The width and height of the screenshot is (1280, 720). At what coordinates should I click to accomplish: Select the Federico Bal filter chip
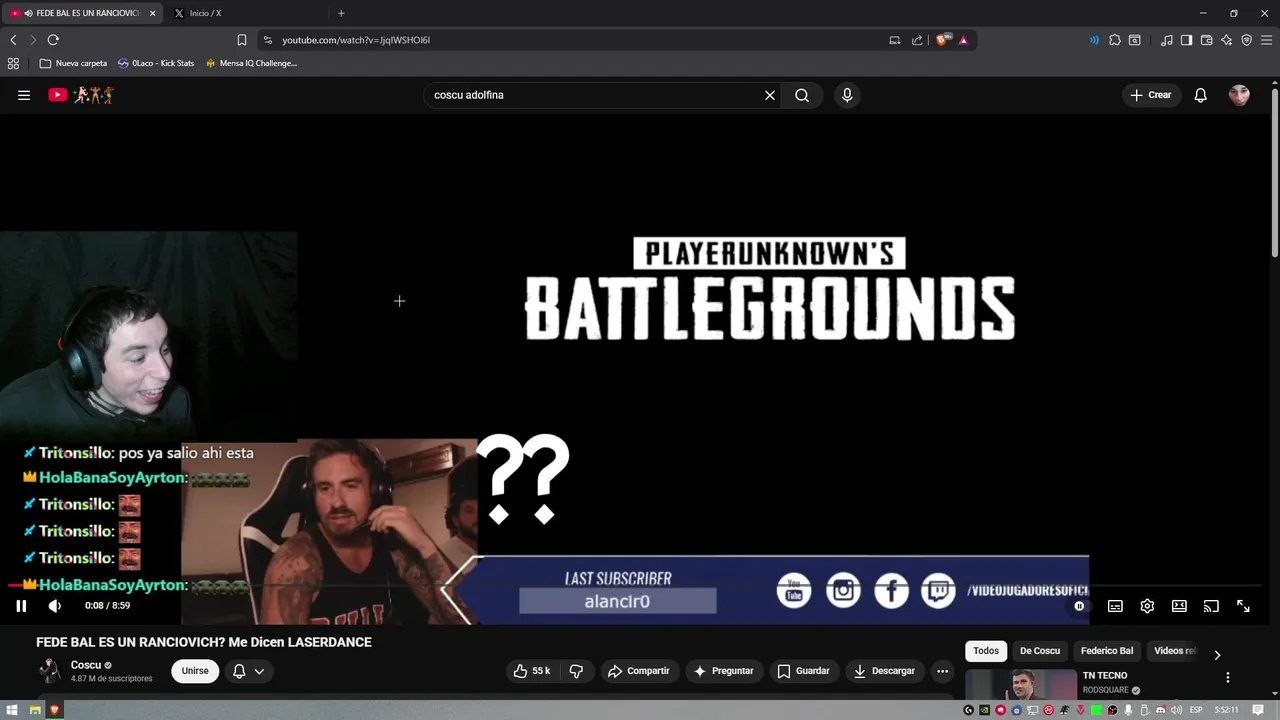1107,651
